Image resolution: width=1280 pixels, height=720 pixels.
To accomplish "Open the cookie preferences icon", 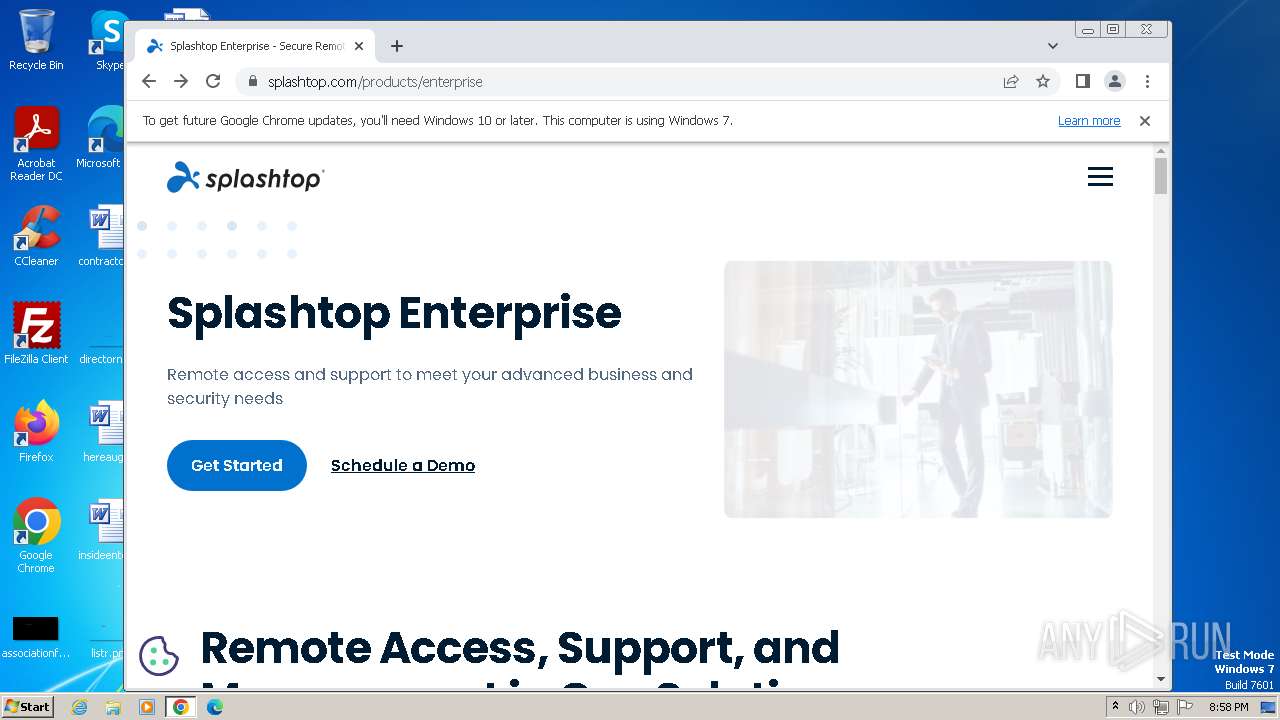I will coord(158,656).
